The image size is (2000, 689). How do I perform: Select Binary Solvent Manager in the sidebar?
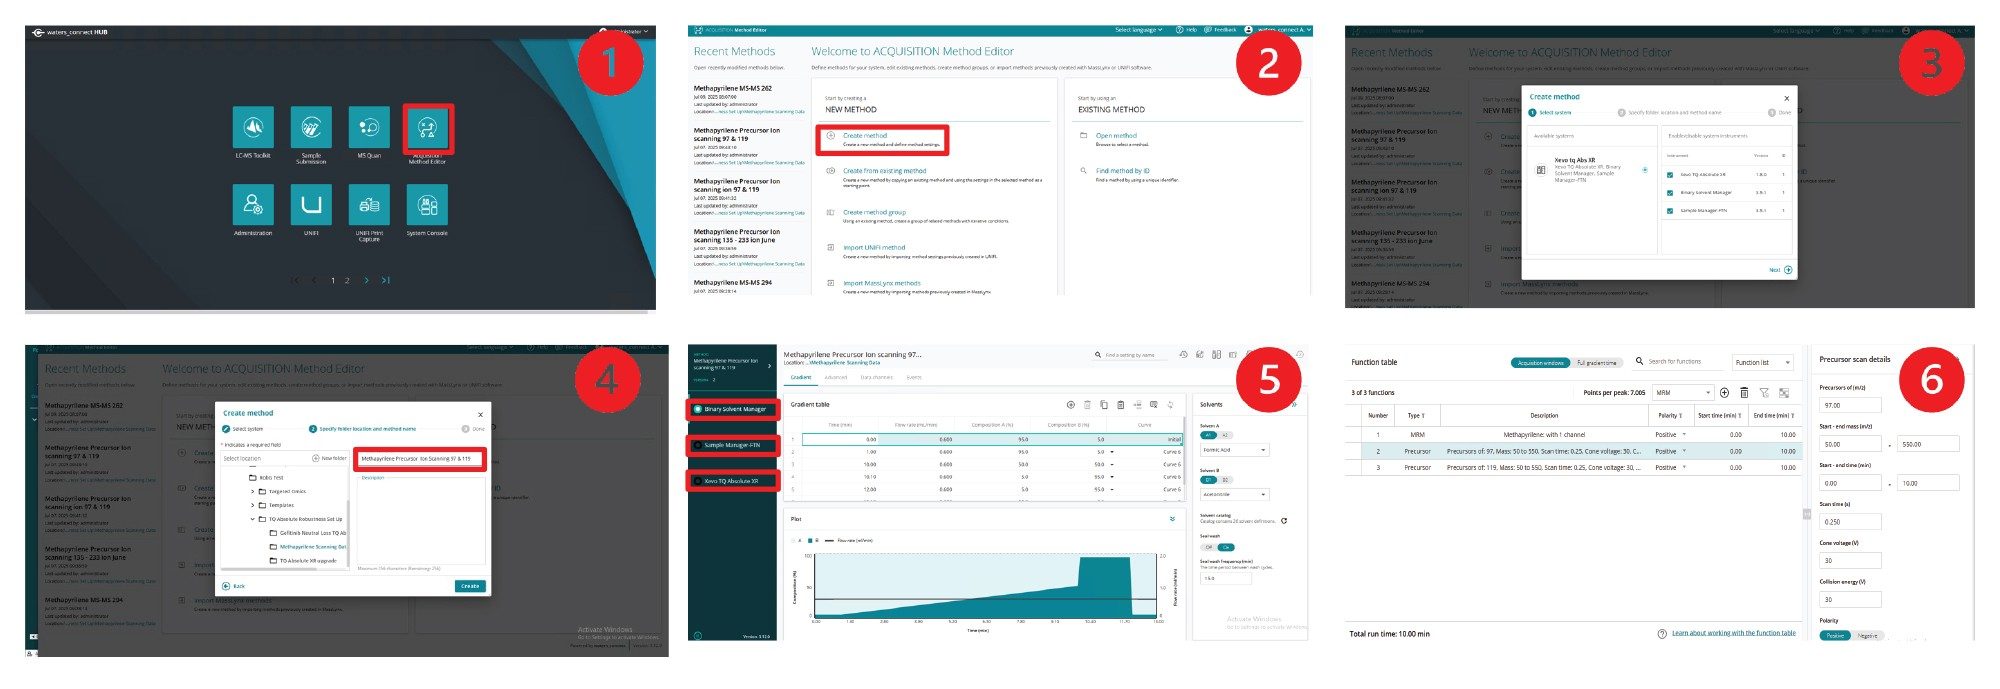point(733,409)
